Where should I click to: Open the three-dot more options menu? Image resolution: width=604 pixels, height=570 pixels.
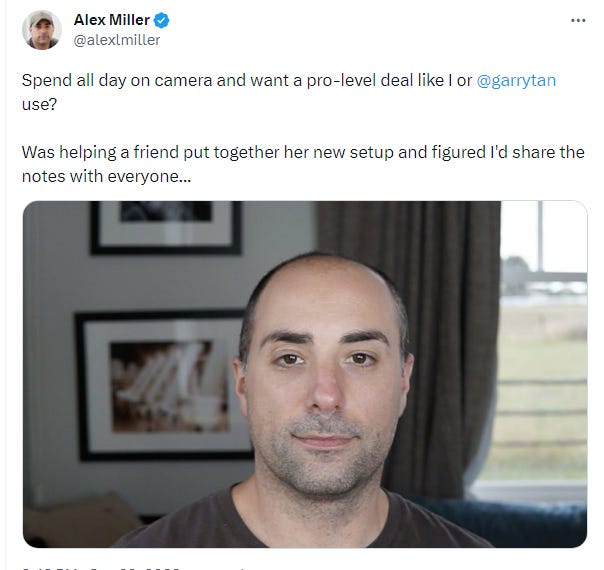(578, 20)
